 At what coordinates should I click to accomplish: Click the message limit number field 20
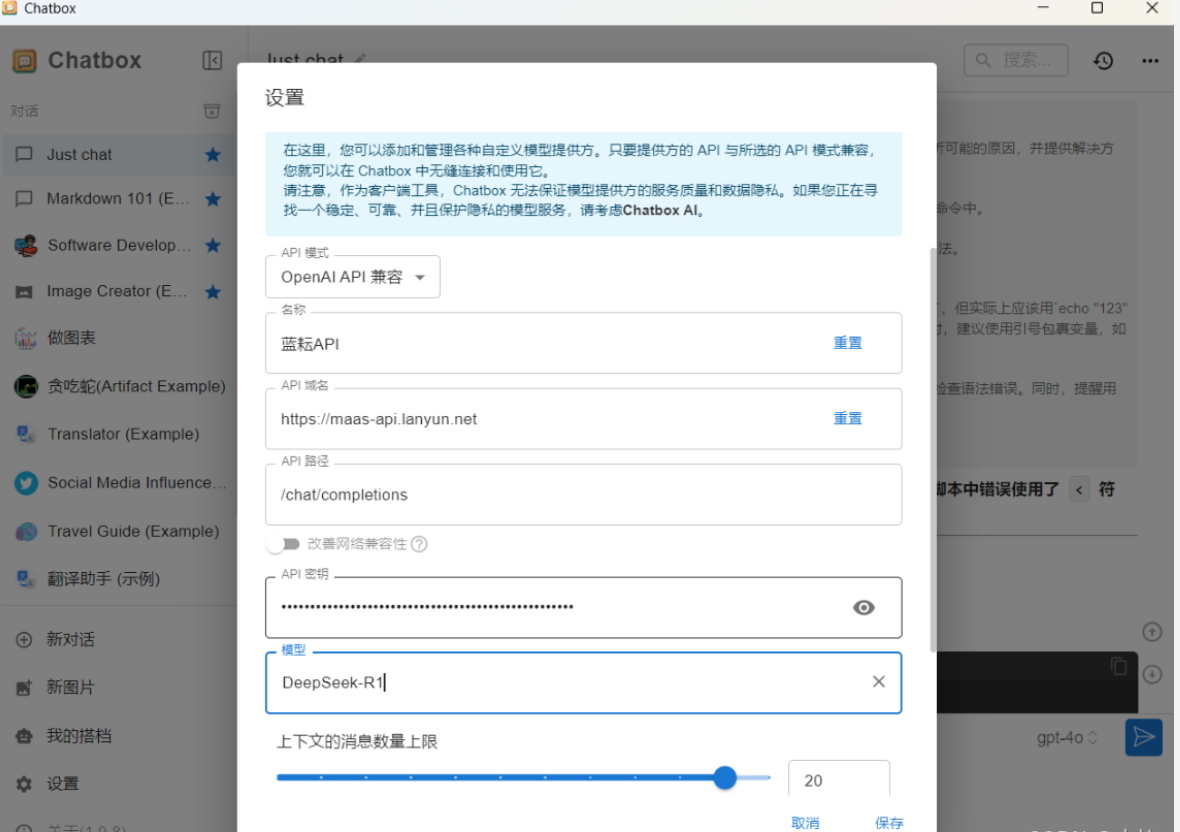[838, 780]
